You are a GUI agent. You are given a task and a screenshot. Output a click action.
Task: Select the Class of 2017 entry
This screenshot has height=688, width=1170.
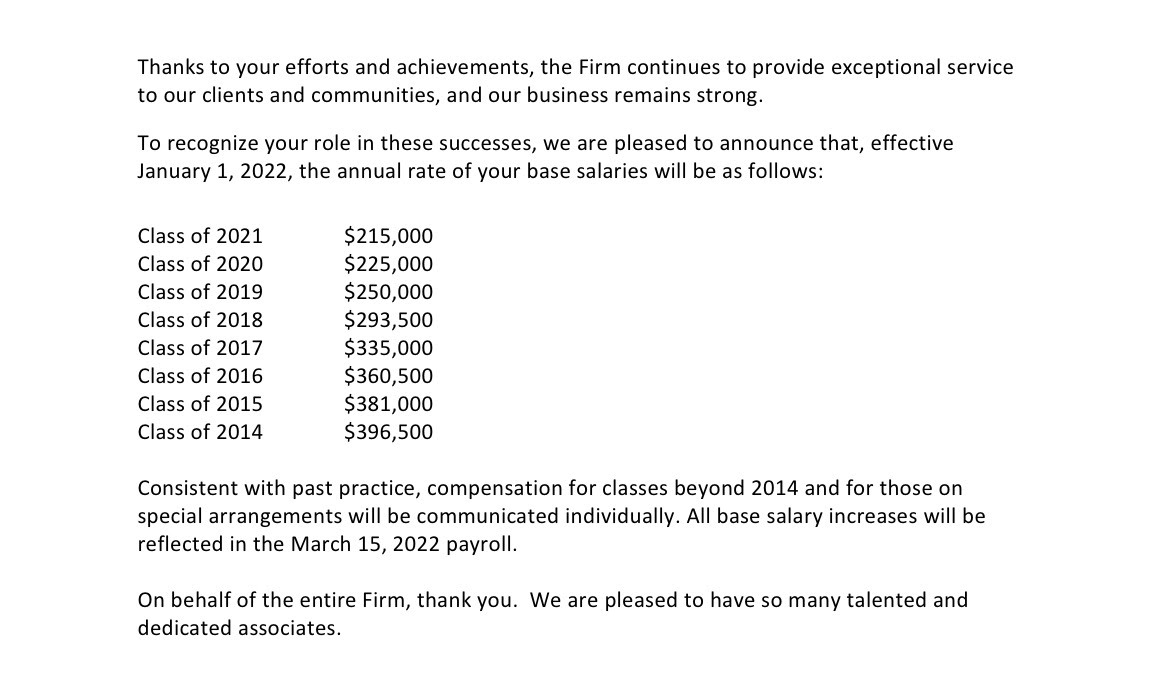pyautogui.click(x=200, y=348)
